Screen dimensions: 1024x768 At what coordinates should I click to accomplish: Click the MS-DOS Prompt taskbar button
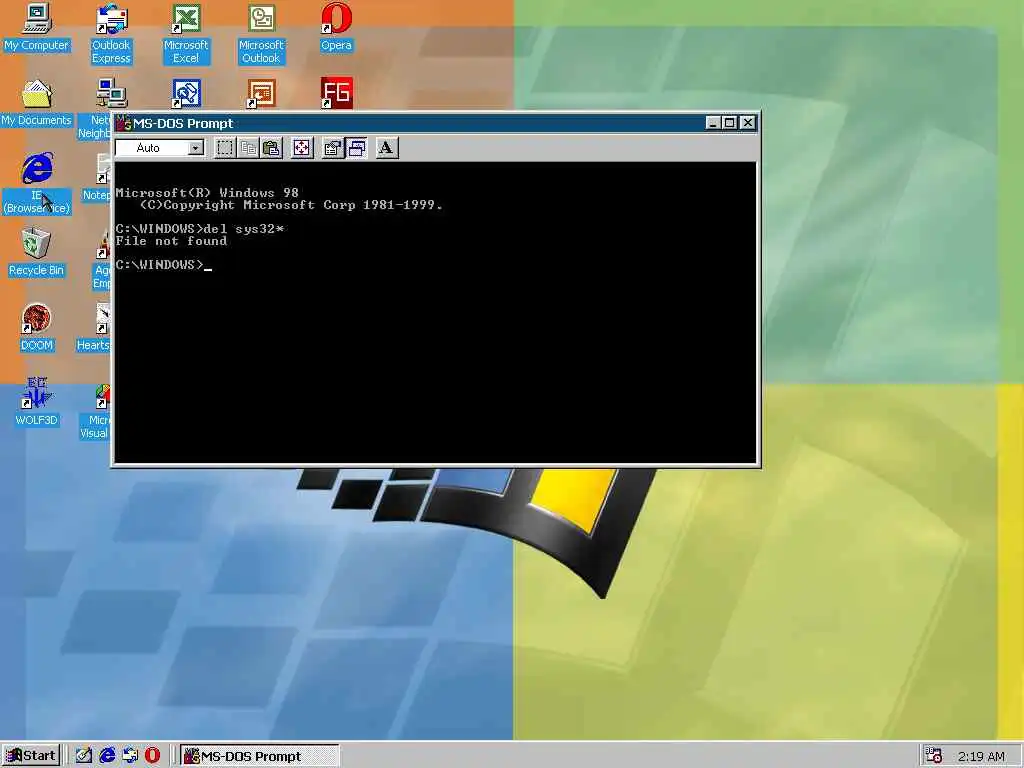(259, 756)
